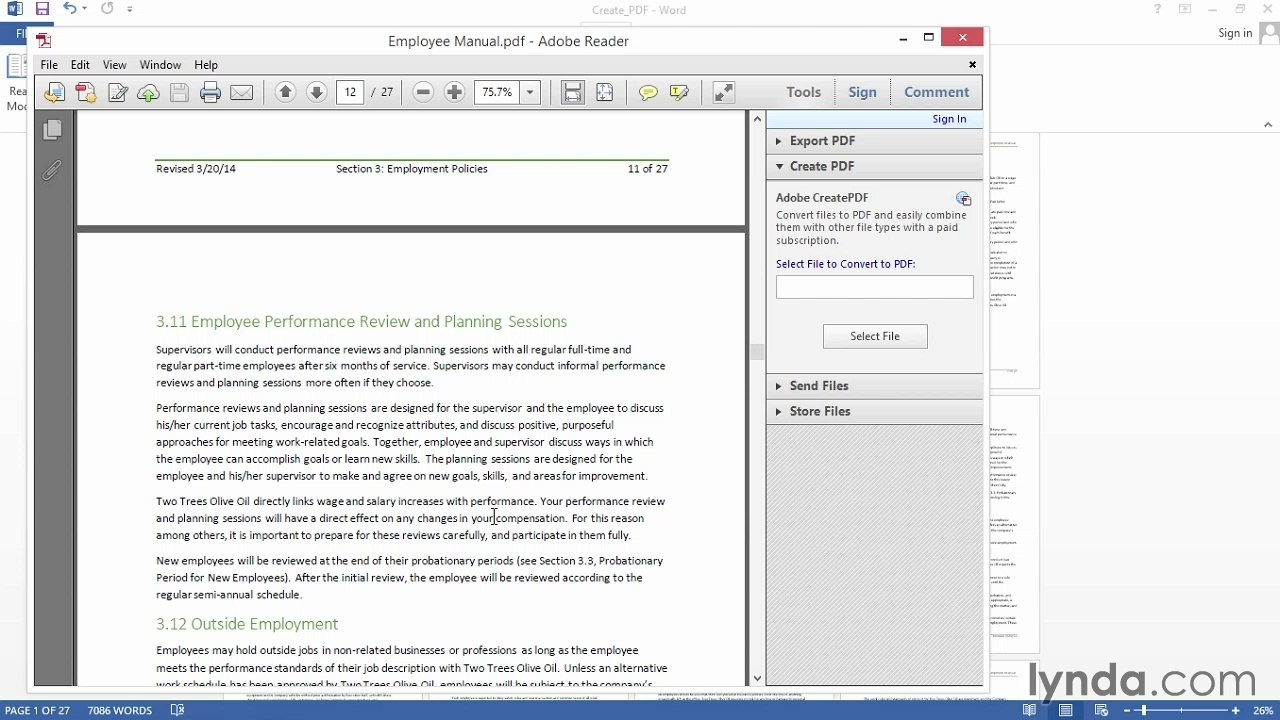
Task: Click the email envelope icon
Action: coord(241,92)
